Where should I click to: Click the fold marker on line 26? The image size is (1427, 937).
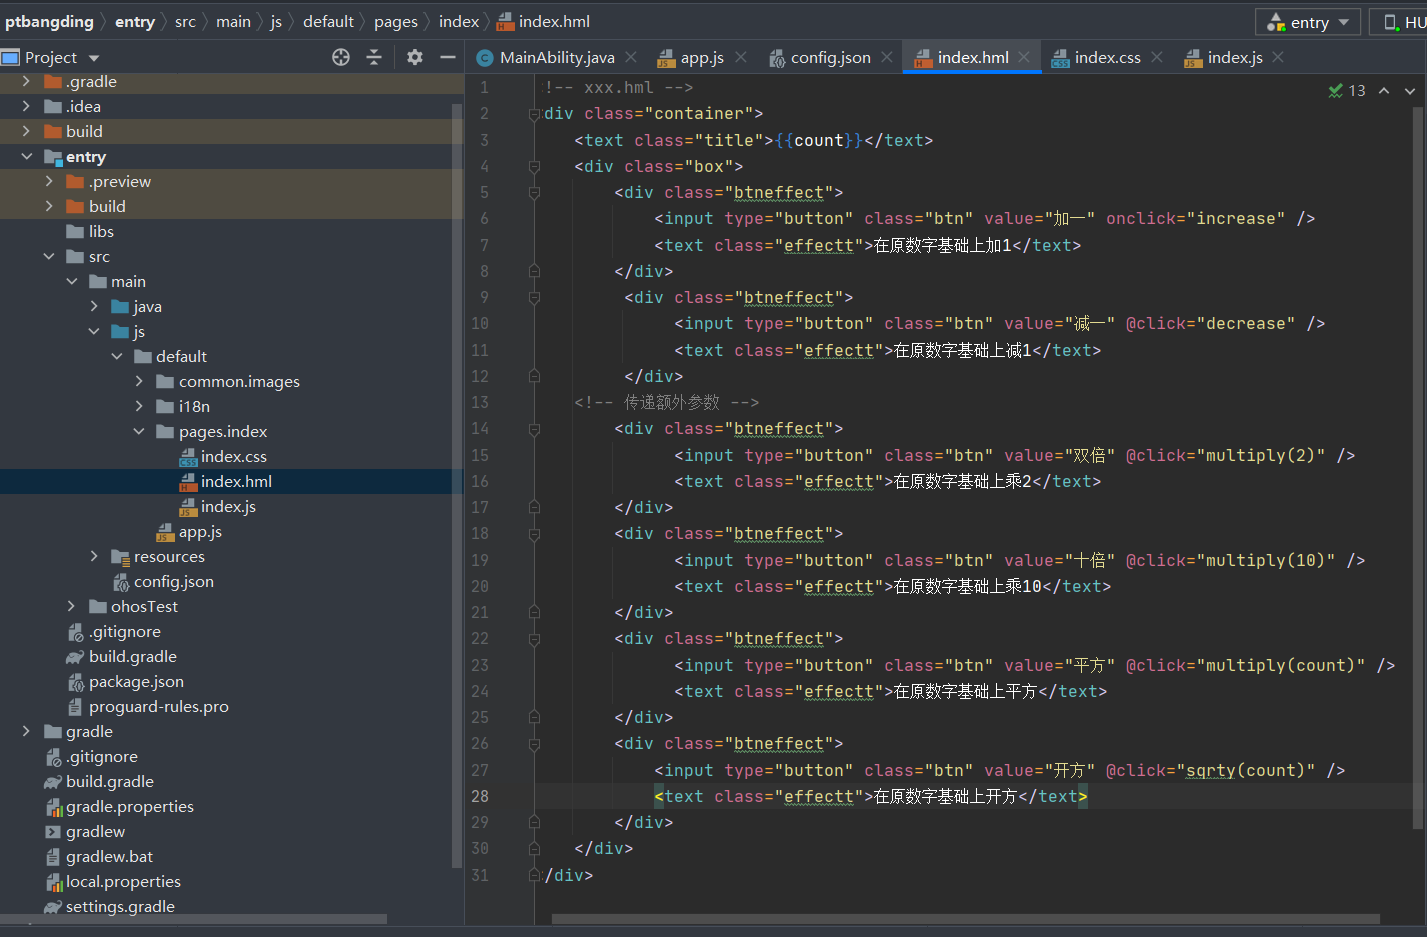point(534,743)
